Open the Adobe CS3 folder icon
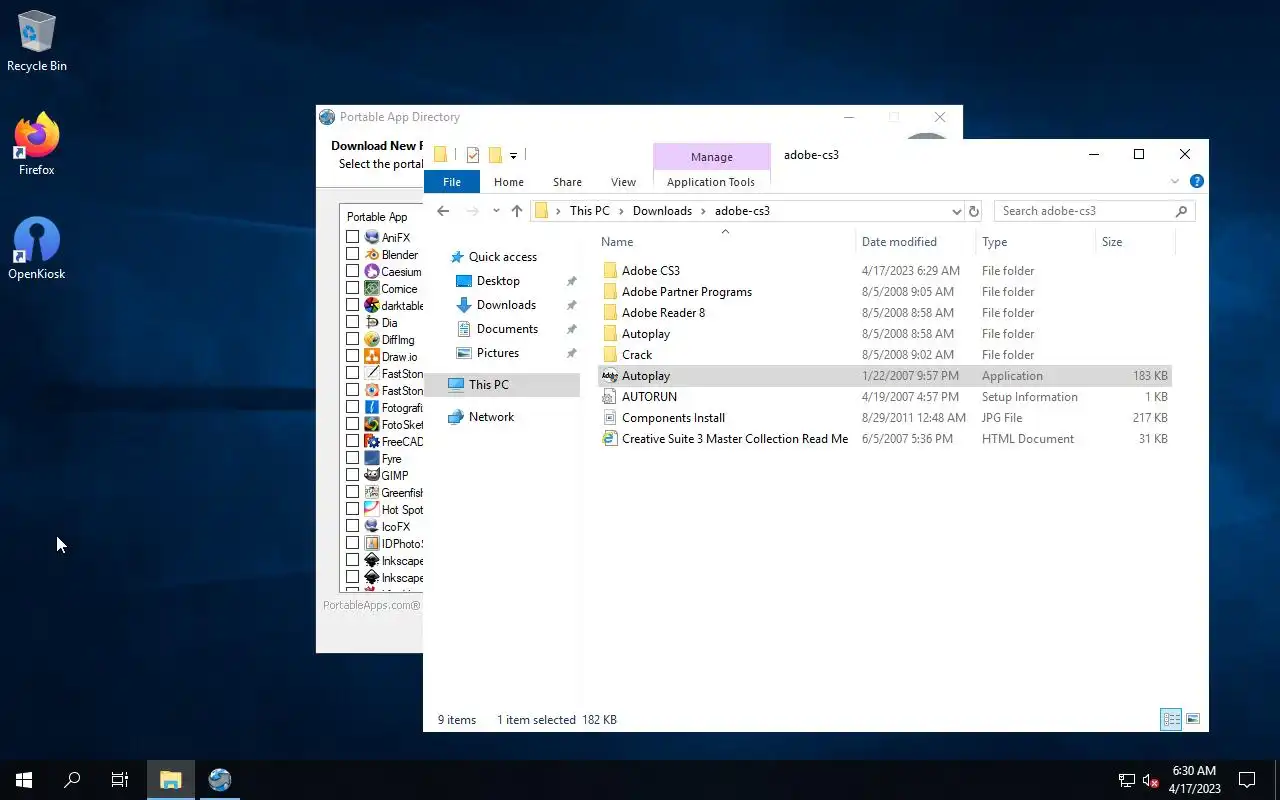1280x800 pixels. [x=610, y=271]
